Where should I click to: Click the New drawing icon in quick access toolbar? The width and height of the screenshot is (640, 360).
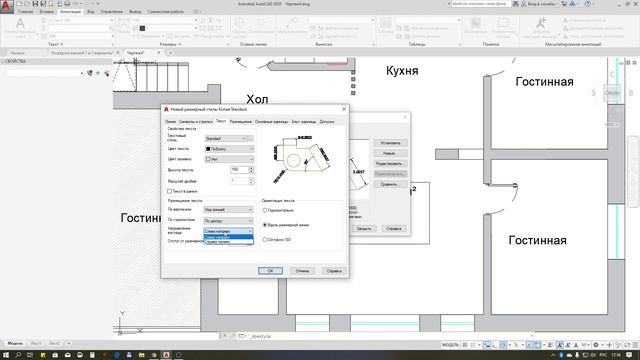click(x=19, y=4)
